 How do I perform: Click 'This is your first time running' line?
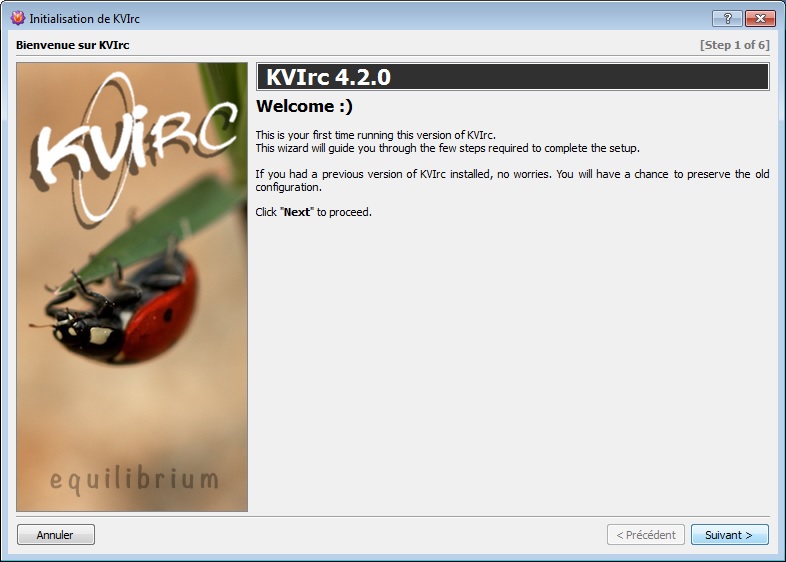pyautogui.click(x=375, y=135)
